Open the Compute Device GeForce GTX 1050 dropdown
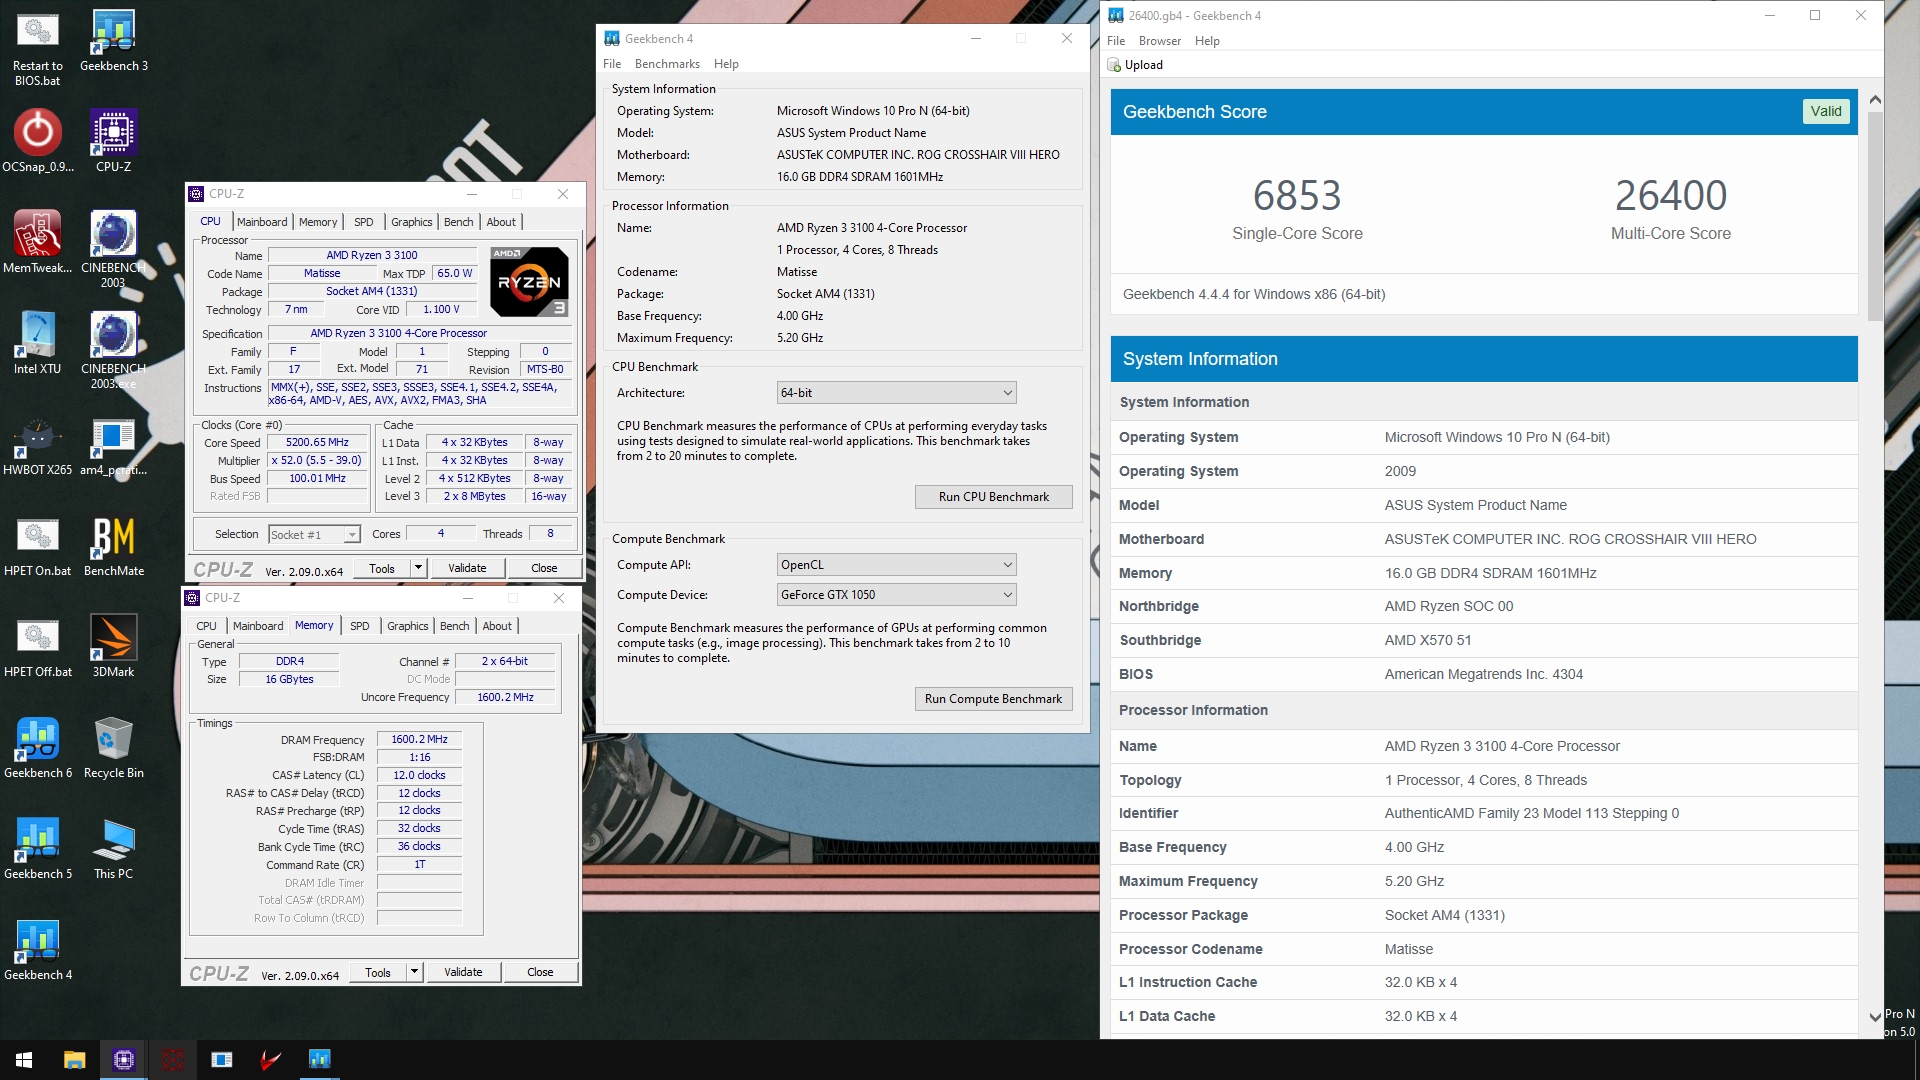Screen dimensions: 1920x1080 pyautogui.click(x=896, y=595)
